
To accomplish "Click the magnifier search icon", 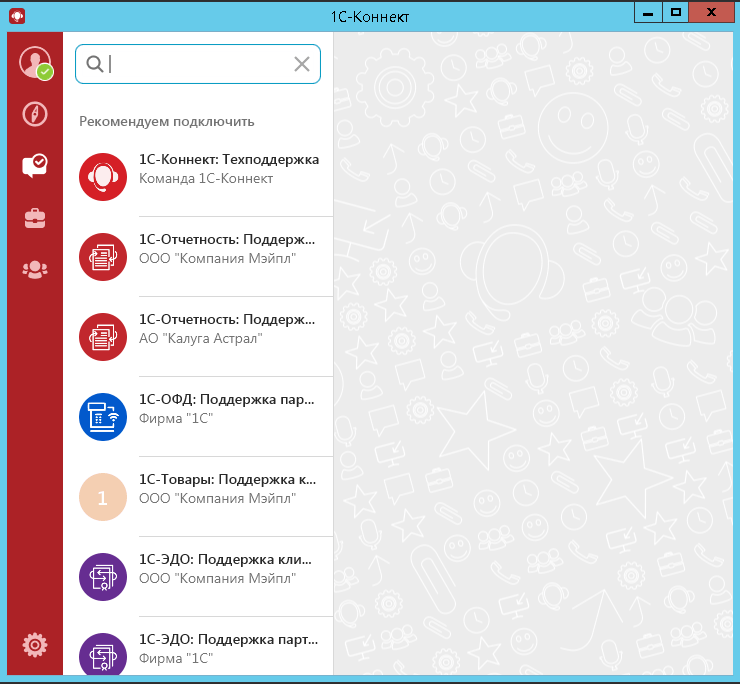I will [95, 64].
